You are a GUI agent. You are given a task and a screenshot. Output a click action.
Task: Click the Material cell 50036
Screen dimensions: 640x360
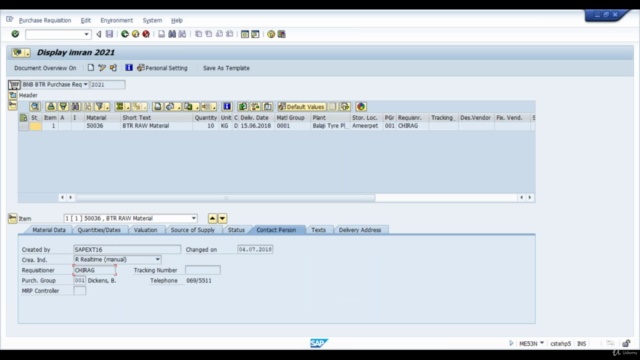103,126
